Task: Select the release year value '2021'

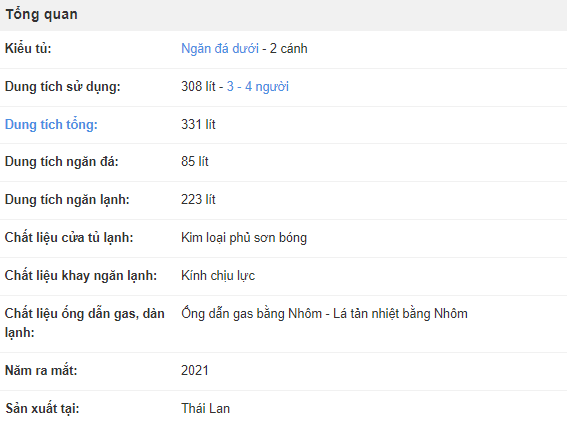Action: [195, 370]
